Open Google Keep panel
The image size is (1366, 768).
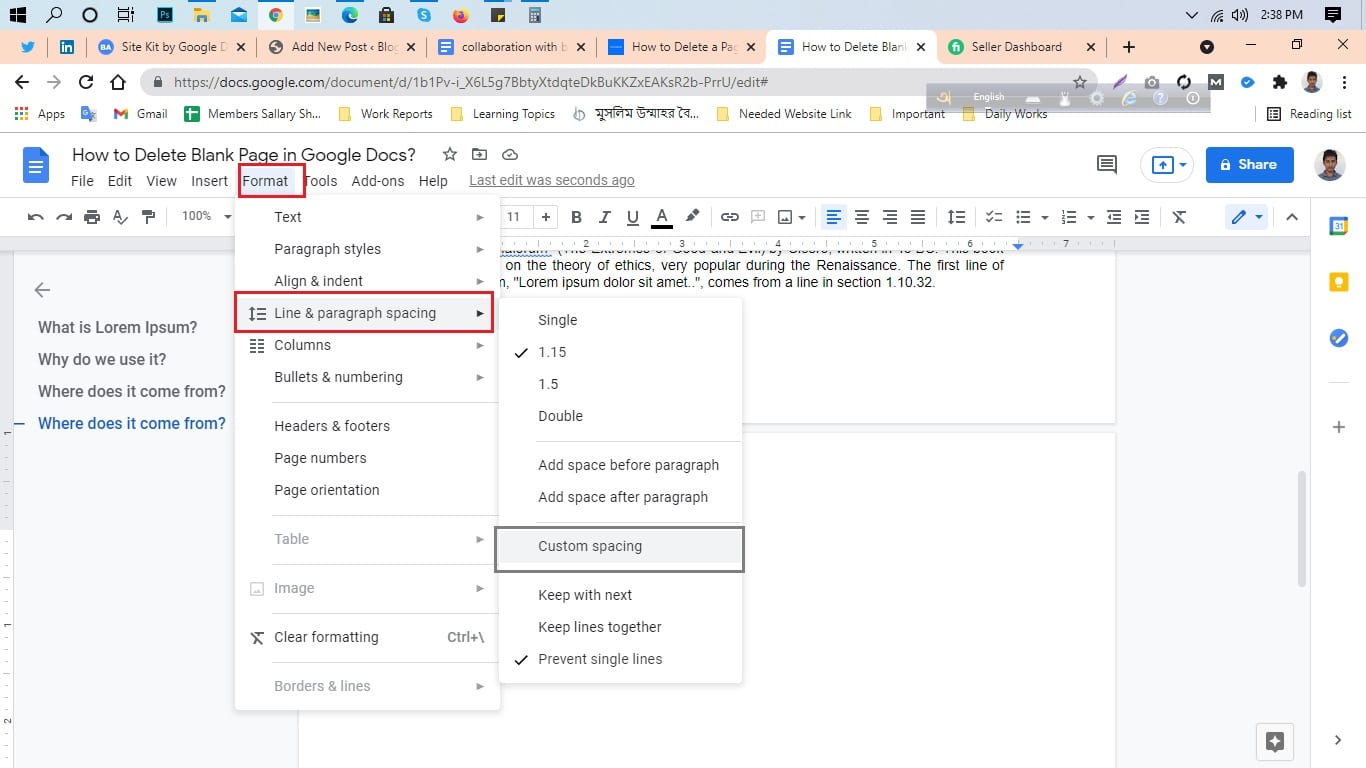(1338, 282)
